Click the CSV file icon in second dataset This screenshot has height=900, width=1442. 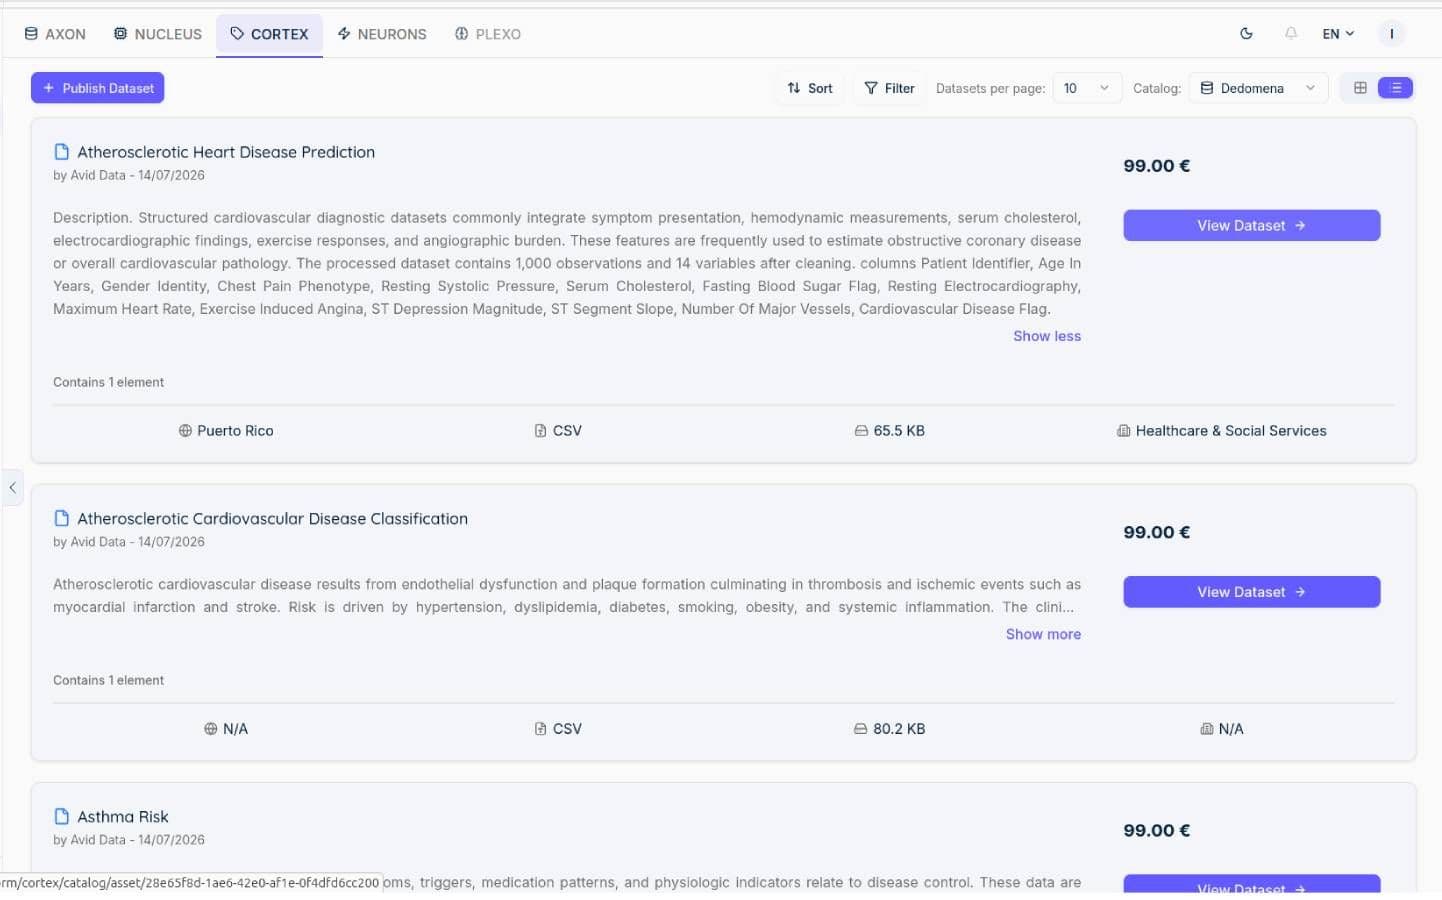click(x=540, y=729)
